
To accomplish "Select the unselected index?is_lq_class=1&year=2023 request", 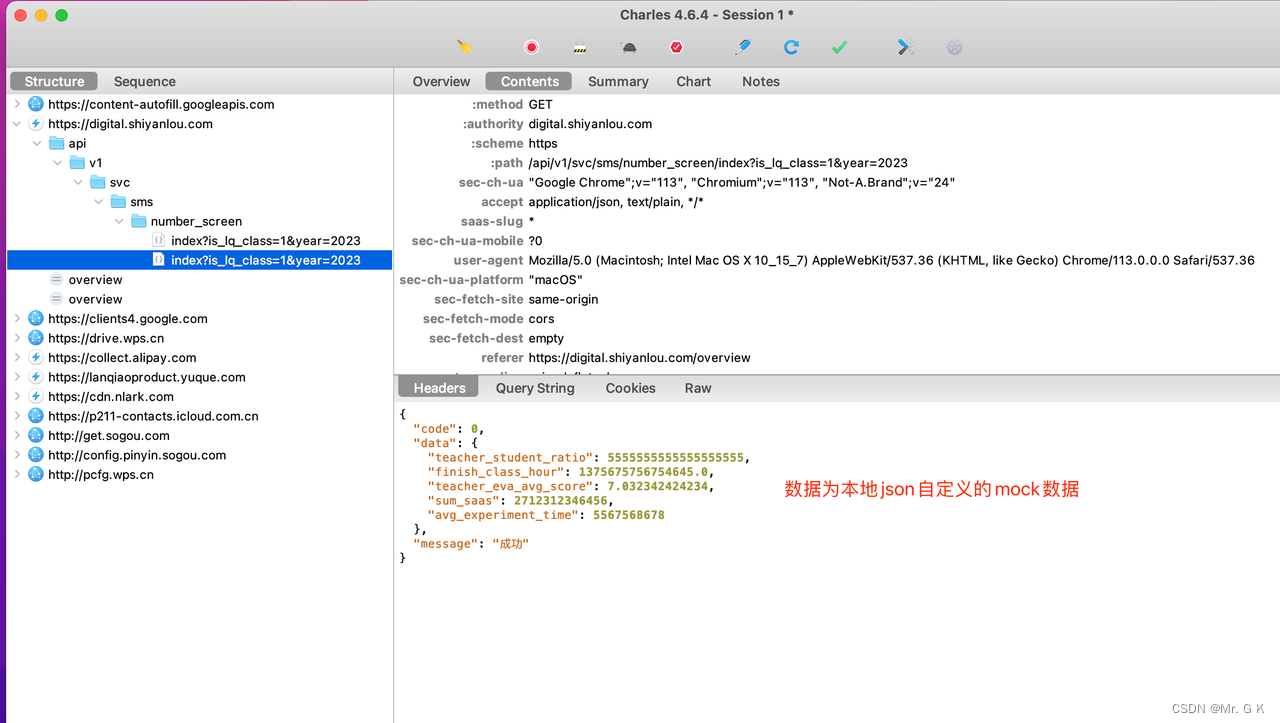I will 265,241.
